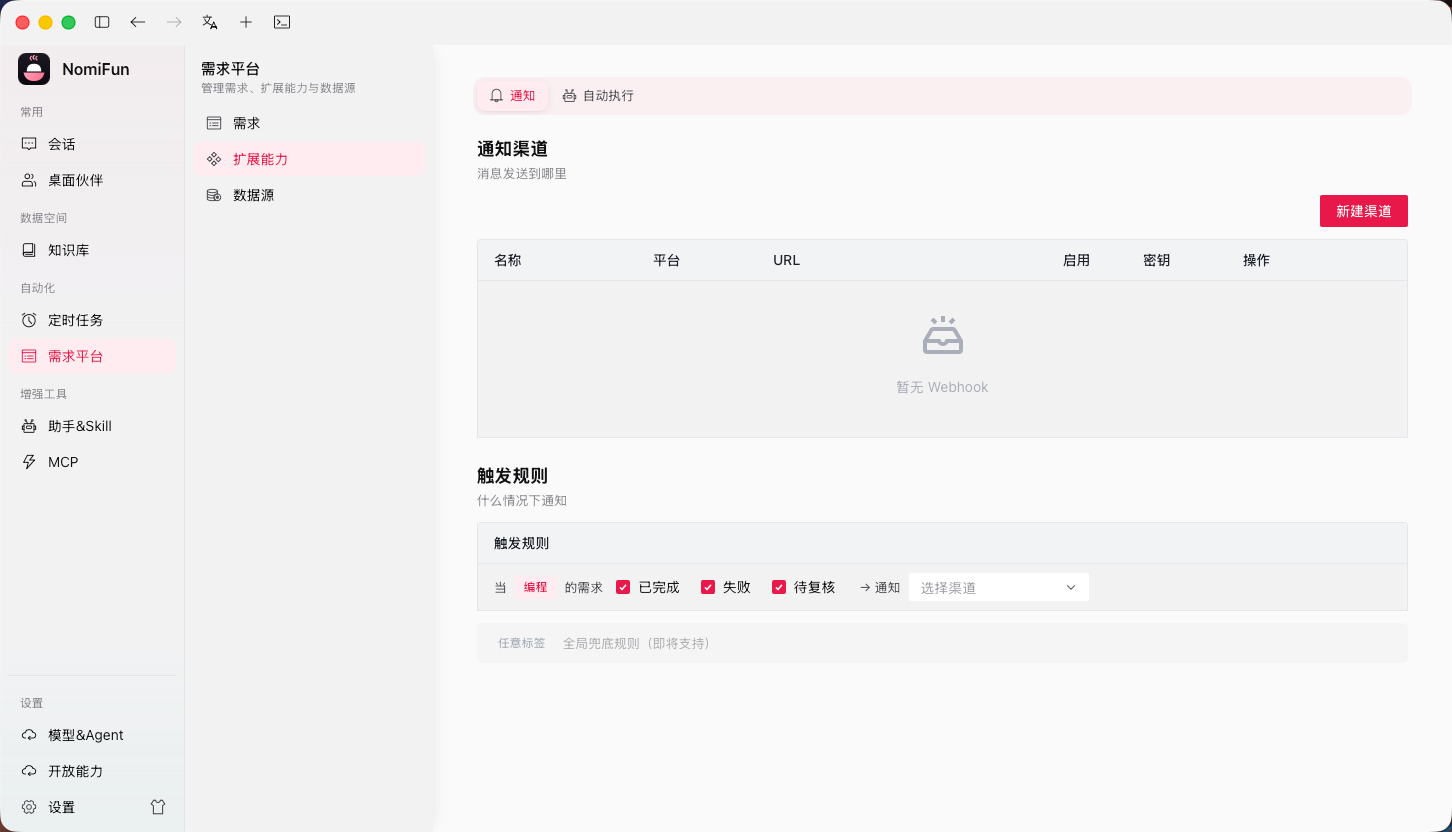1452x832 pixels.
Task: Select 需求平台 in sidebar
Action: click(x=92, y=356)
